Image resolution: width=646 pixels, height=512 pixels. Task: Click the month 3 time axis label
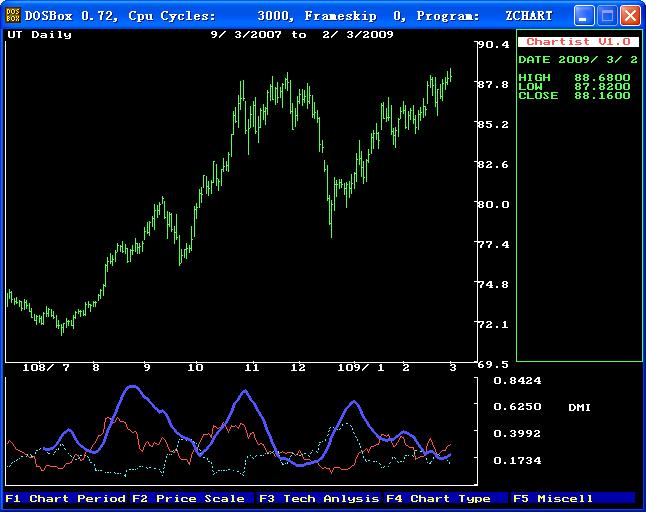453,367
